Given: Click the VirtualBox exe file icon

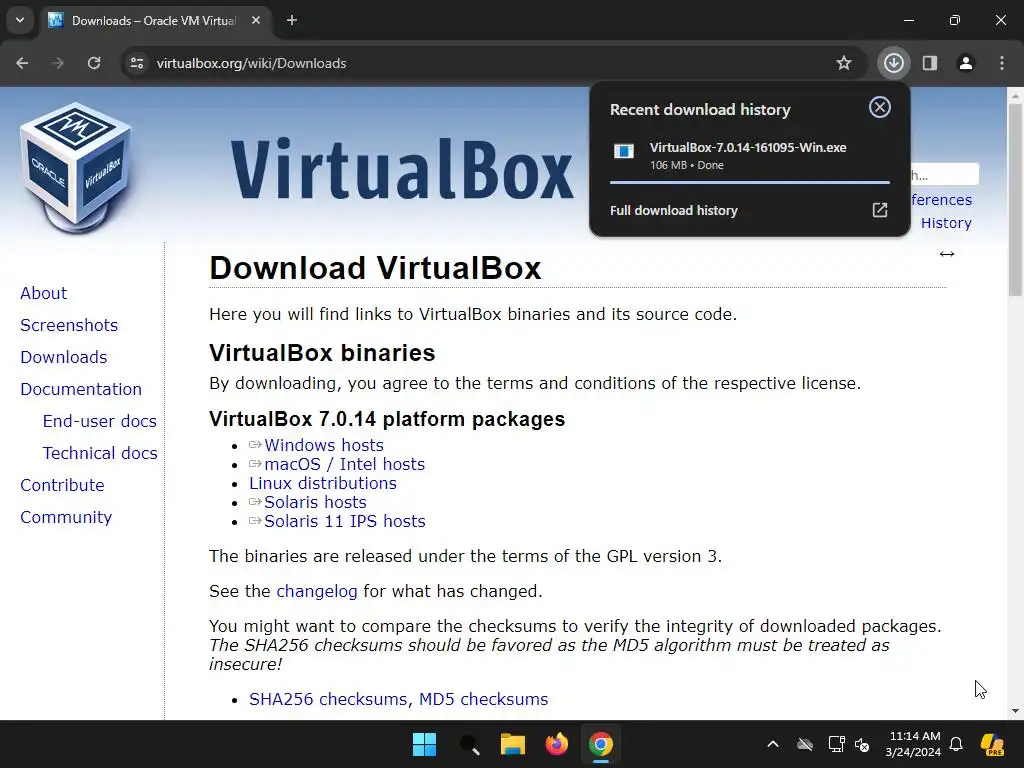Looking at the screenshot, I should (x=624, y=152).
